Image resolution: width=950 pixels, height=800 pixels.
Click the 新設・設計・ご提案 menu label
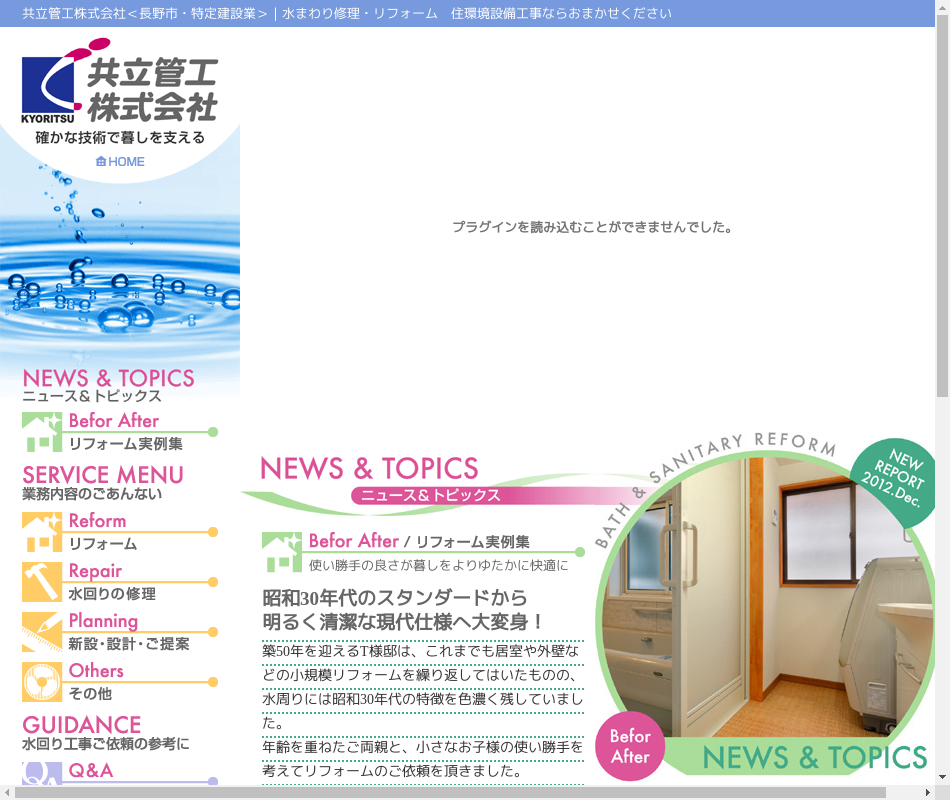(x=128, y=644)
